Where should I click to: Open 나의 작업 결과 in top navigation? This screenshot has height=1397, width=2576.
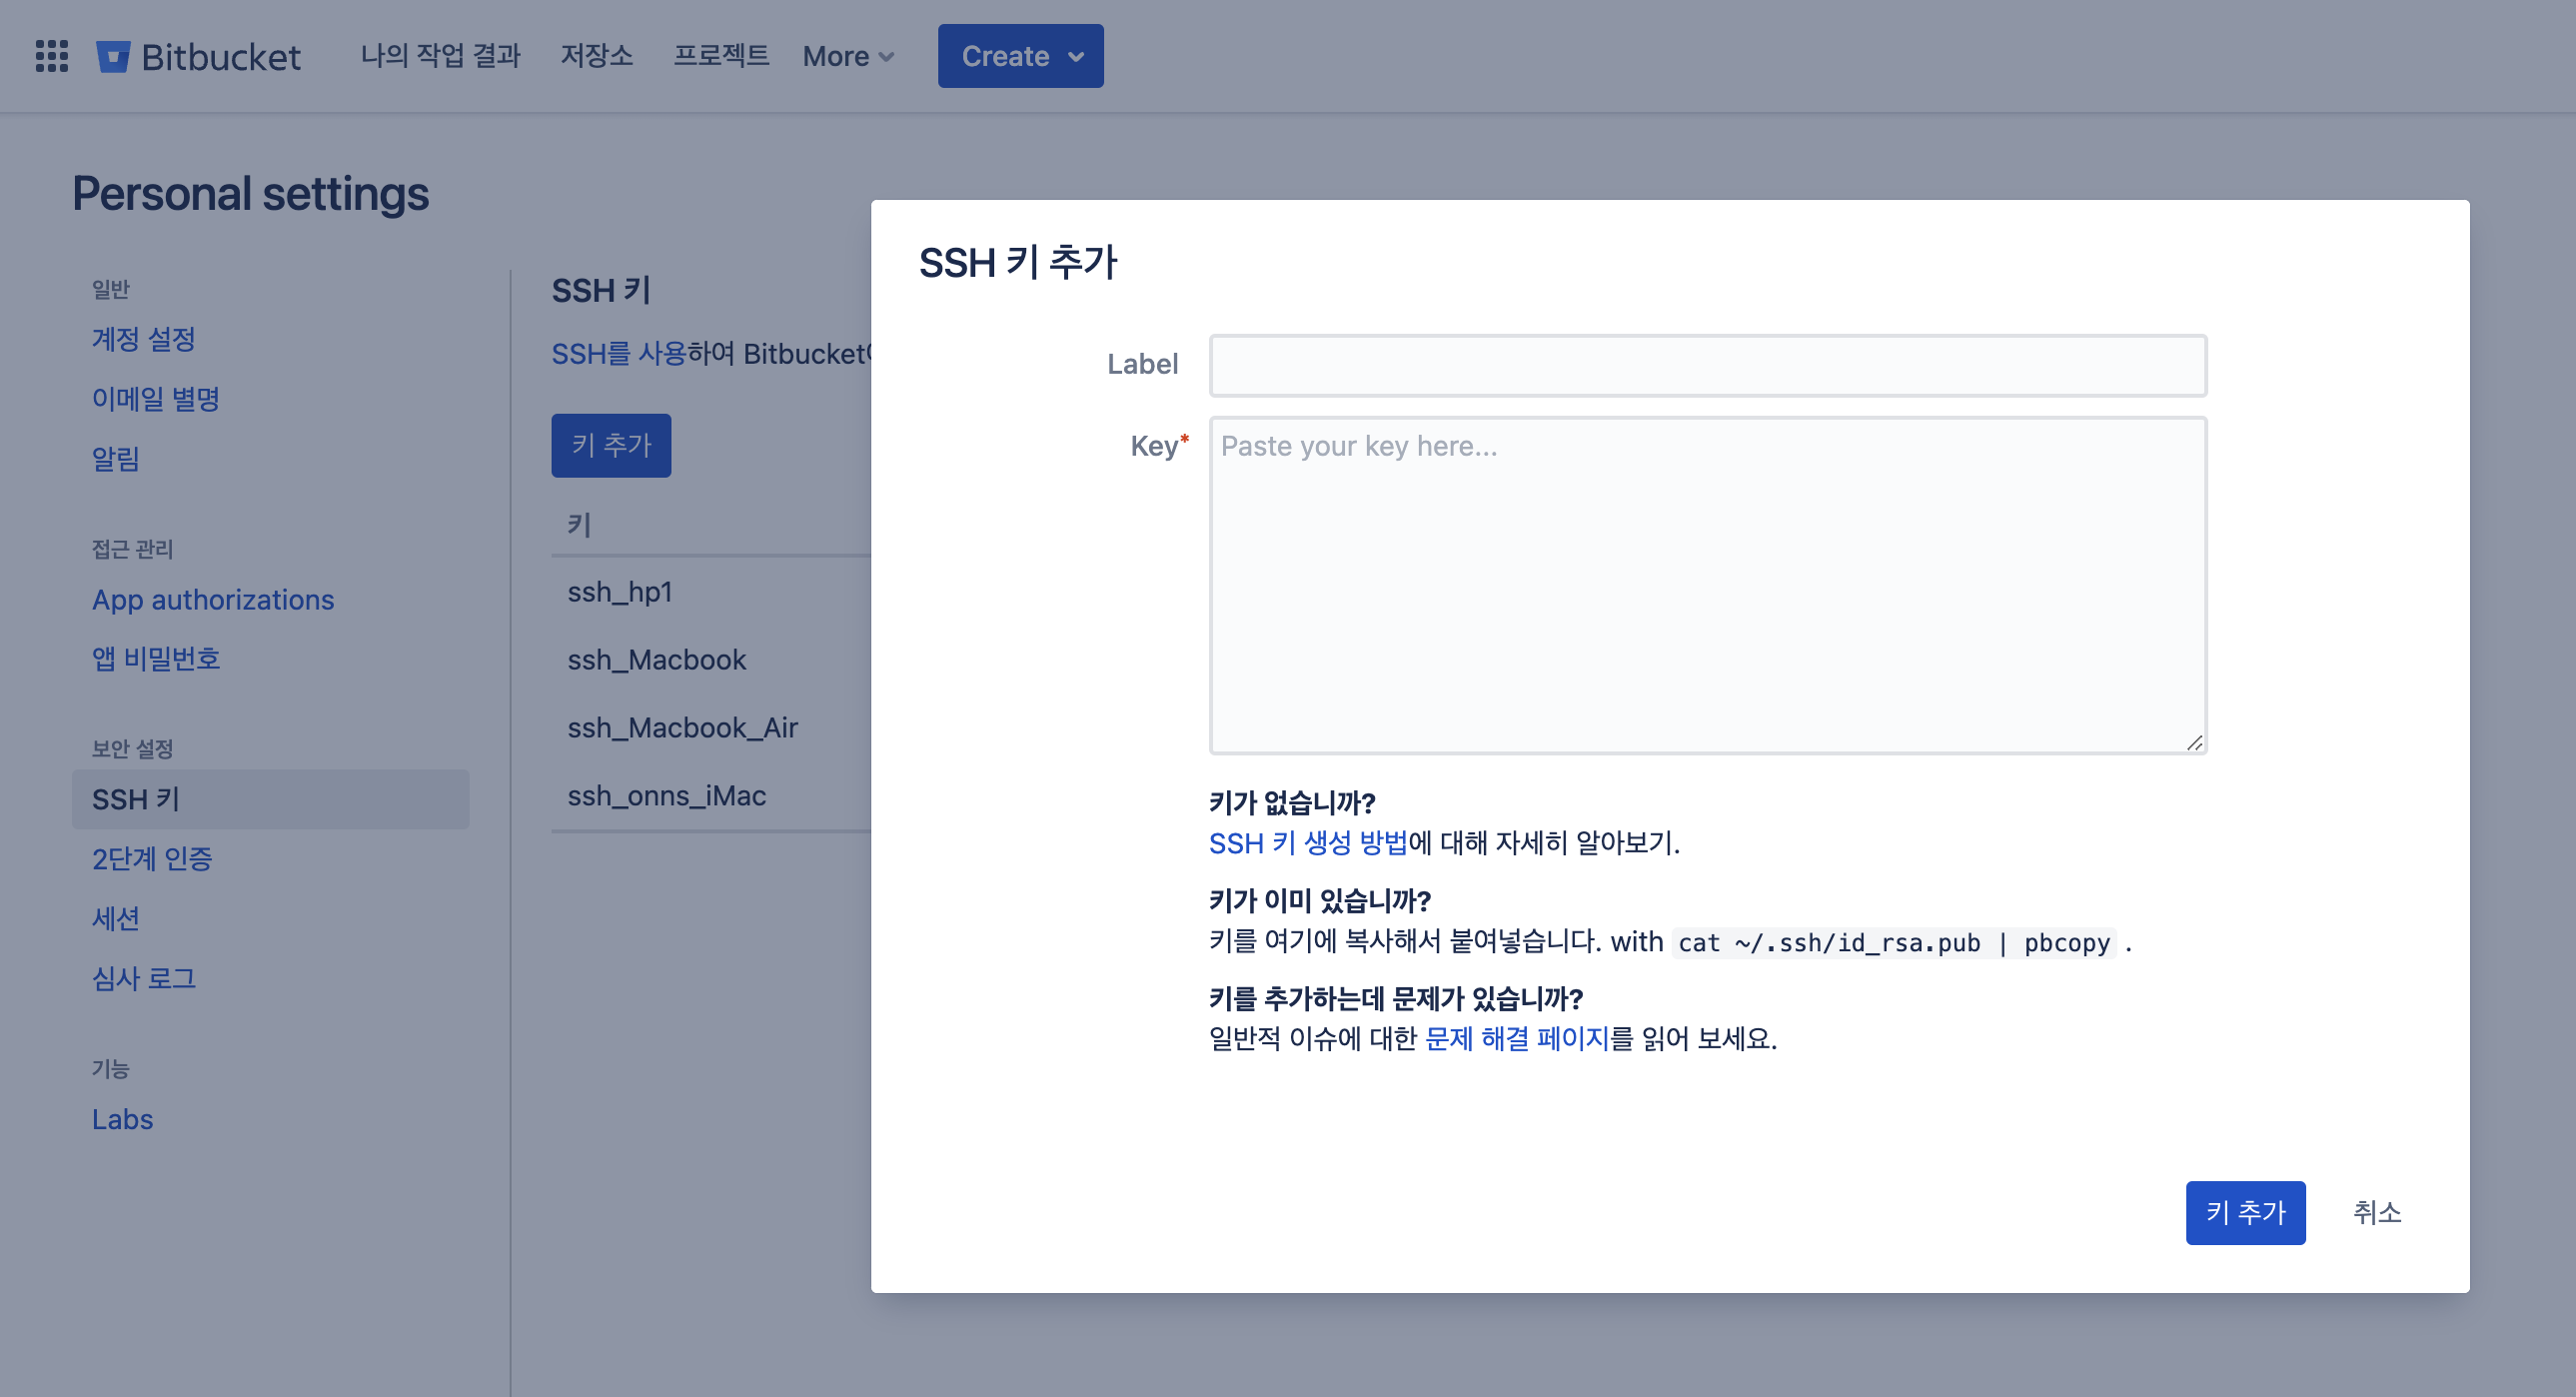point(440,56)
